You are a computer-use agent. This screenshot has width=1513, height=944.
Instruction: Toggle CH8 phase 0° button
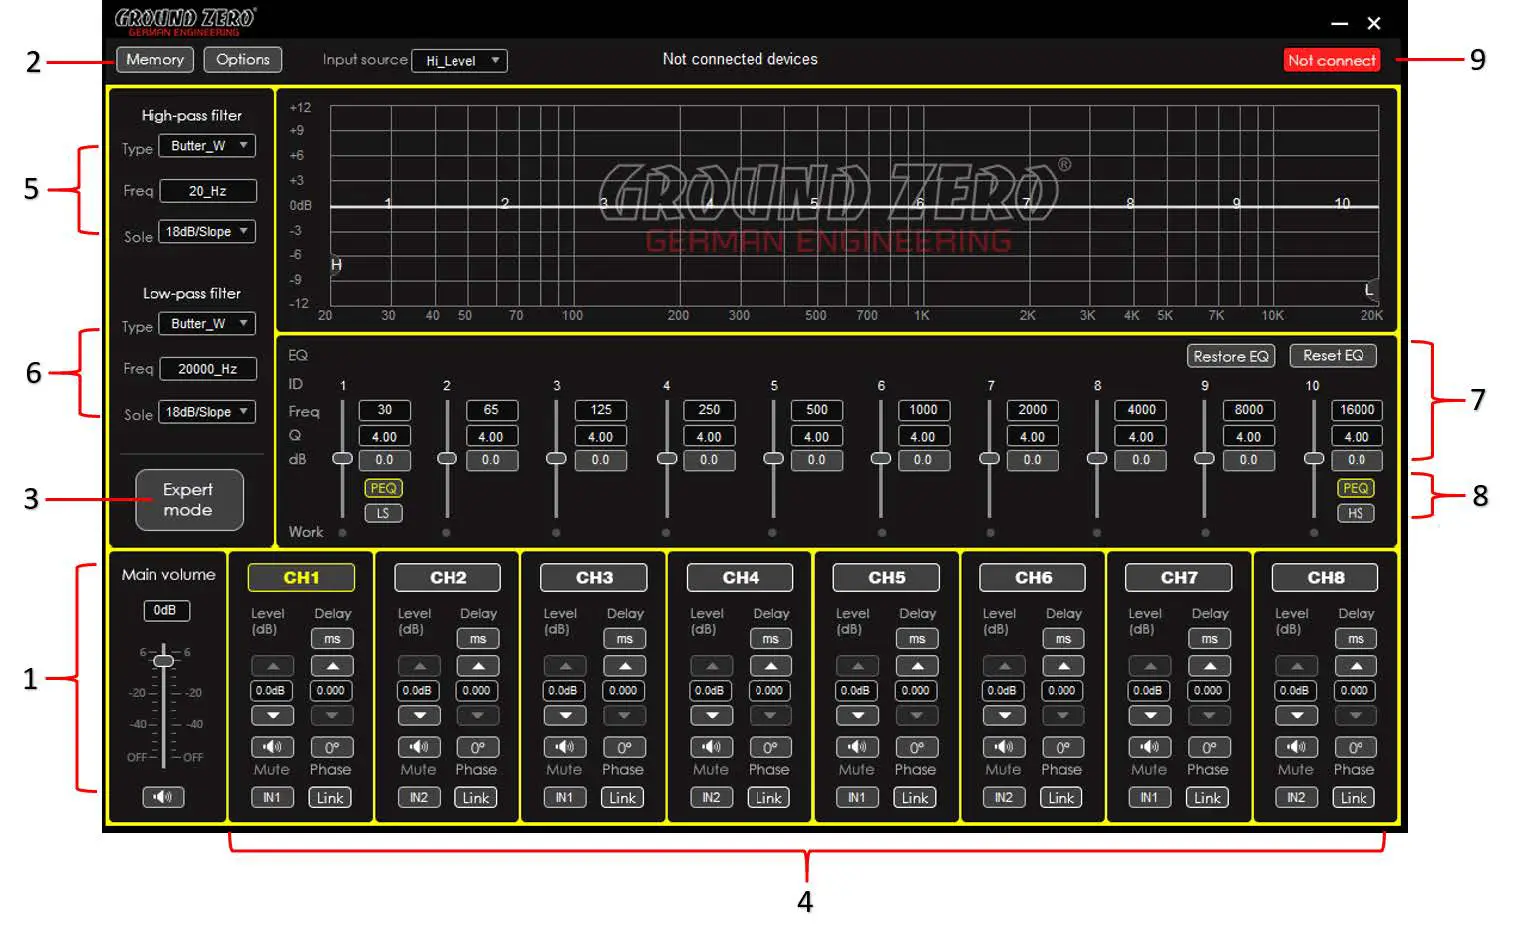(x=1356, y=747)
